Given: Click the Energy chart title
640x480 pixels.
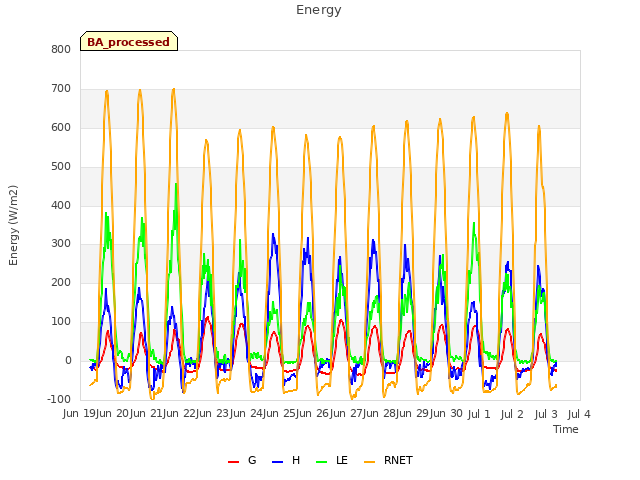Looking at the screenshot, I should tap(318, 10).
